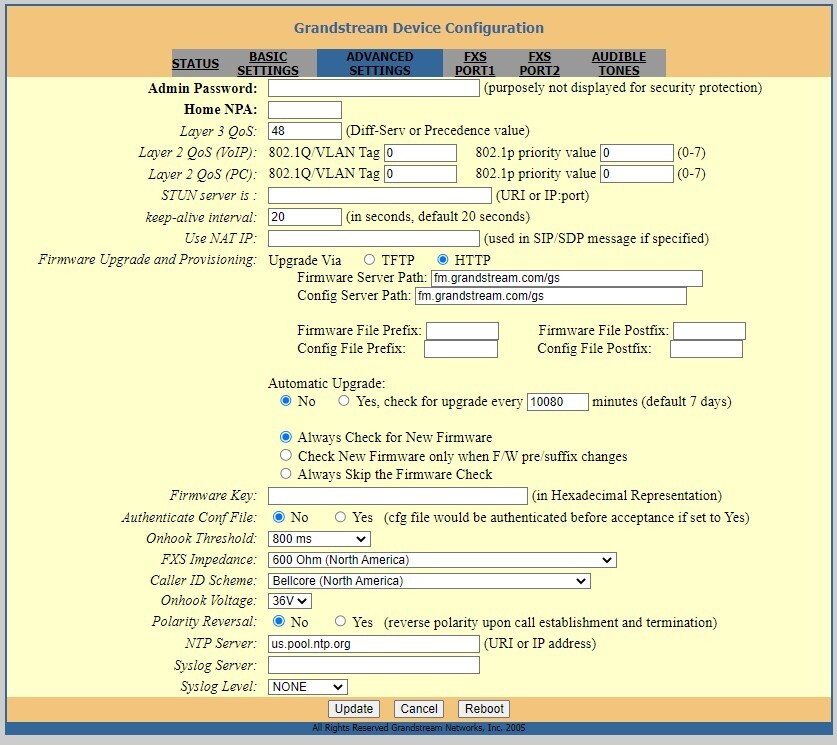Set Authenticate Conf File to Yes
This screenshot has height=745, width=837.
coord(341,517)
